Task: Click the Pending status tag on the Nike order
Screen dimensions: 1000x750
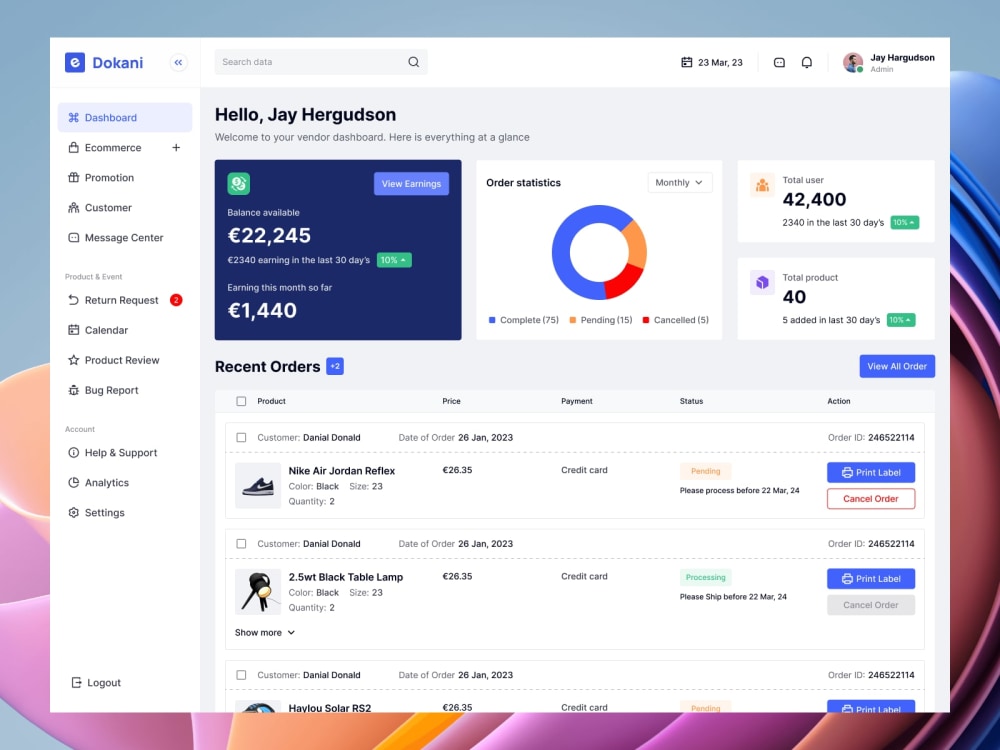Action: 705,471
